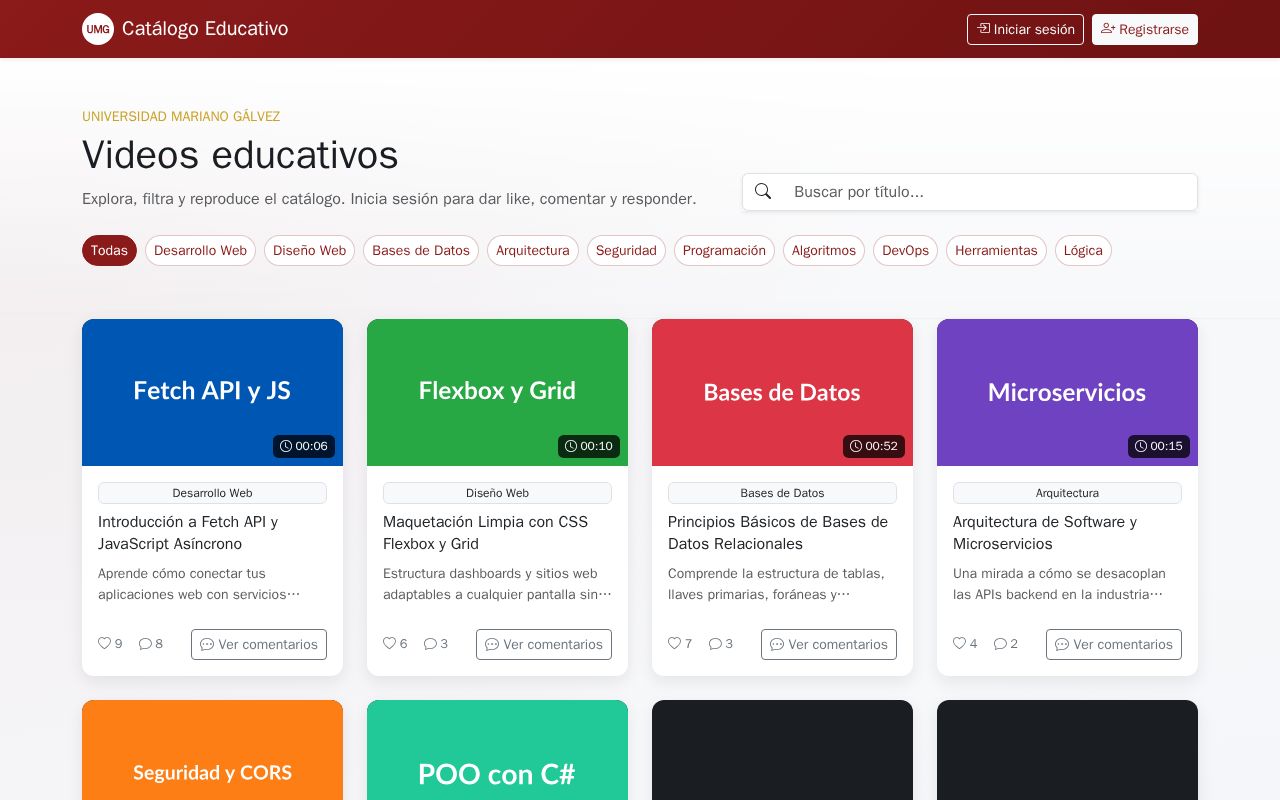Focus the Buscar por título search field
The image size is (1280, 800).
coord(990,191)
